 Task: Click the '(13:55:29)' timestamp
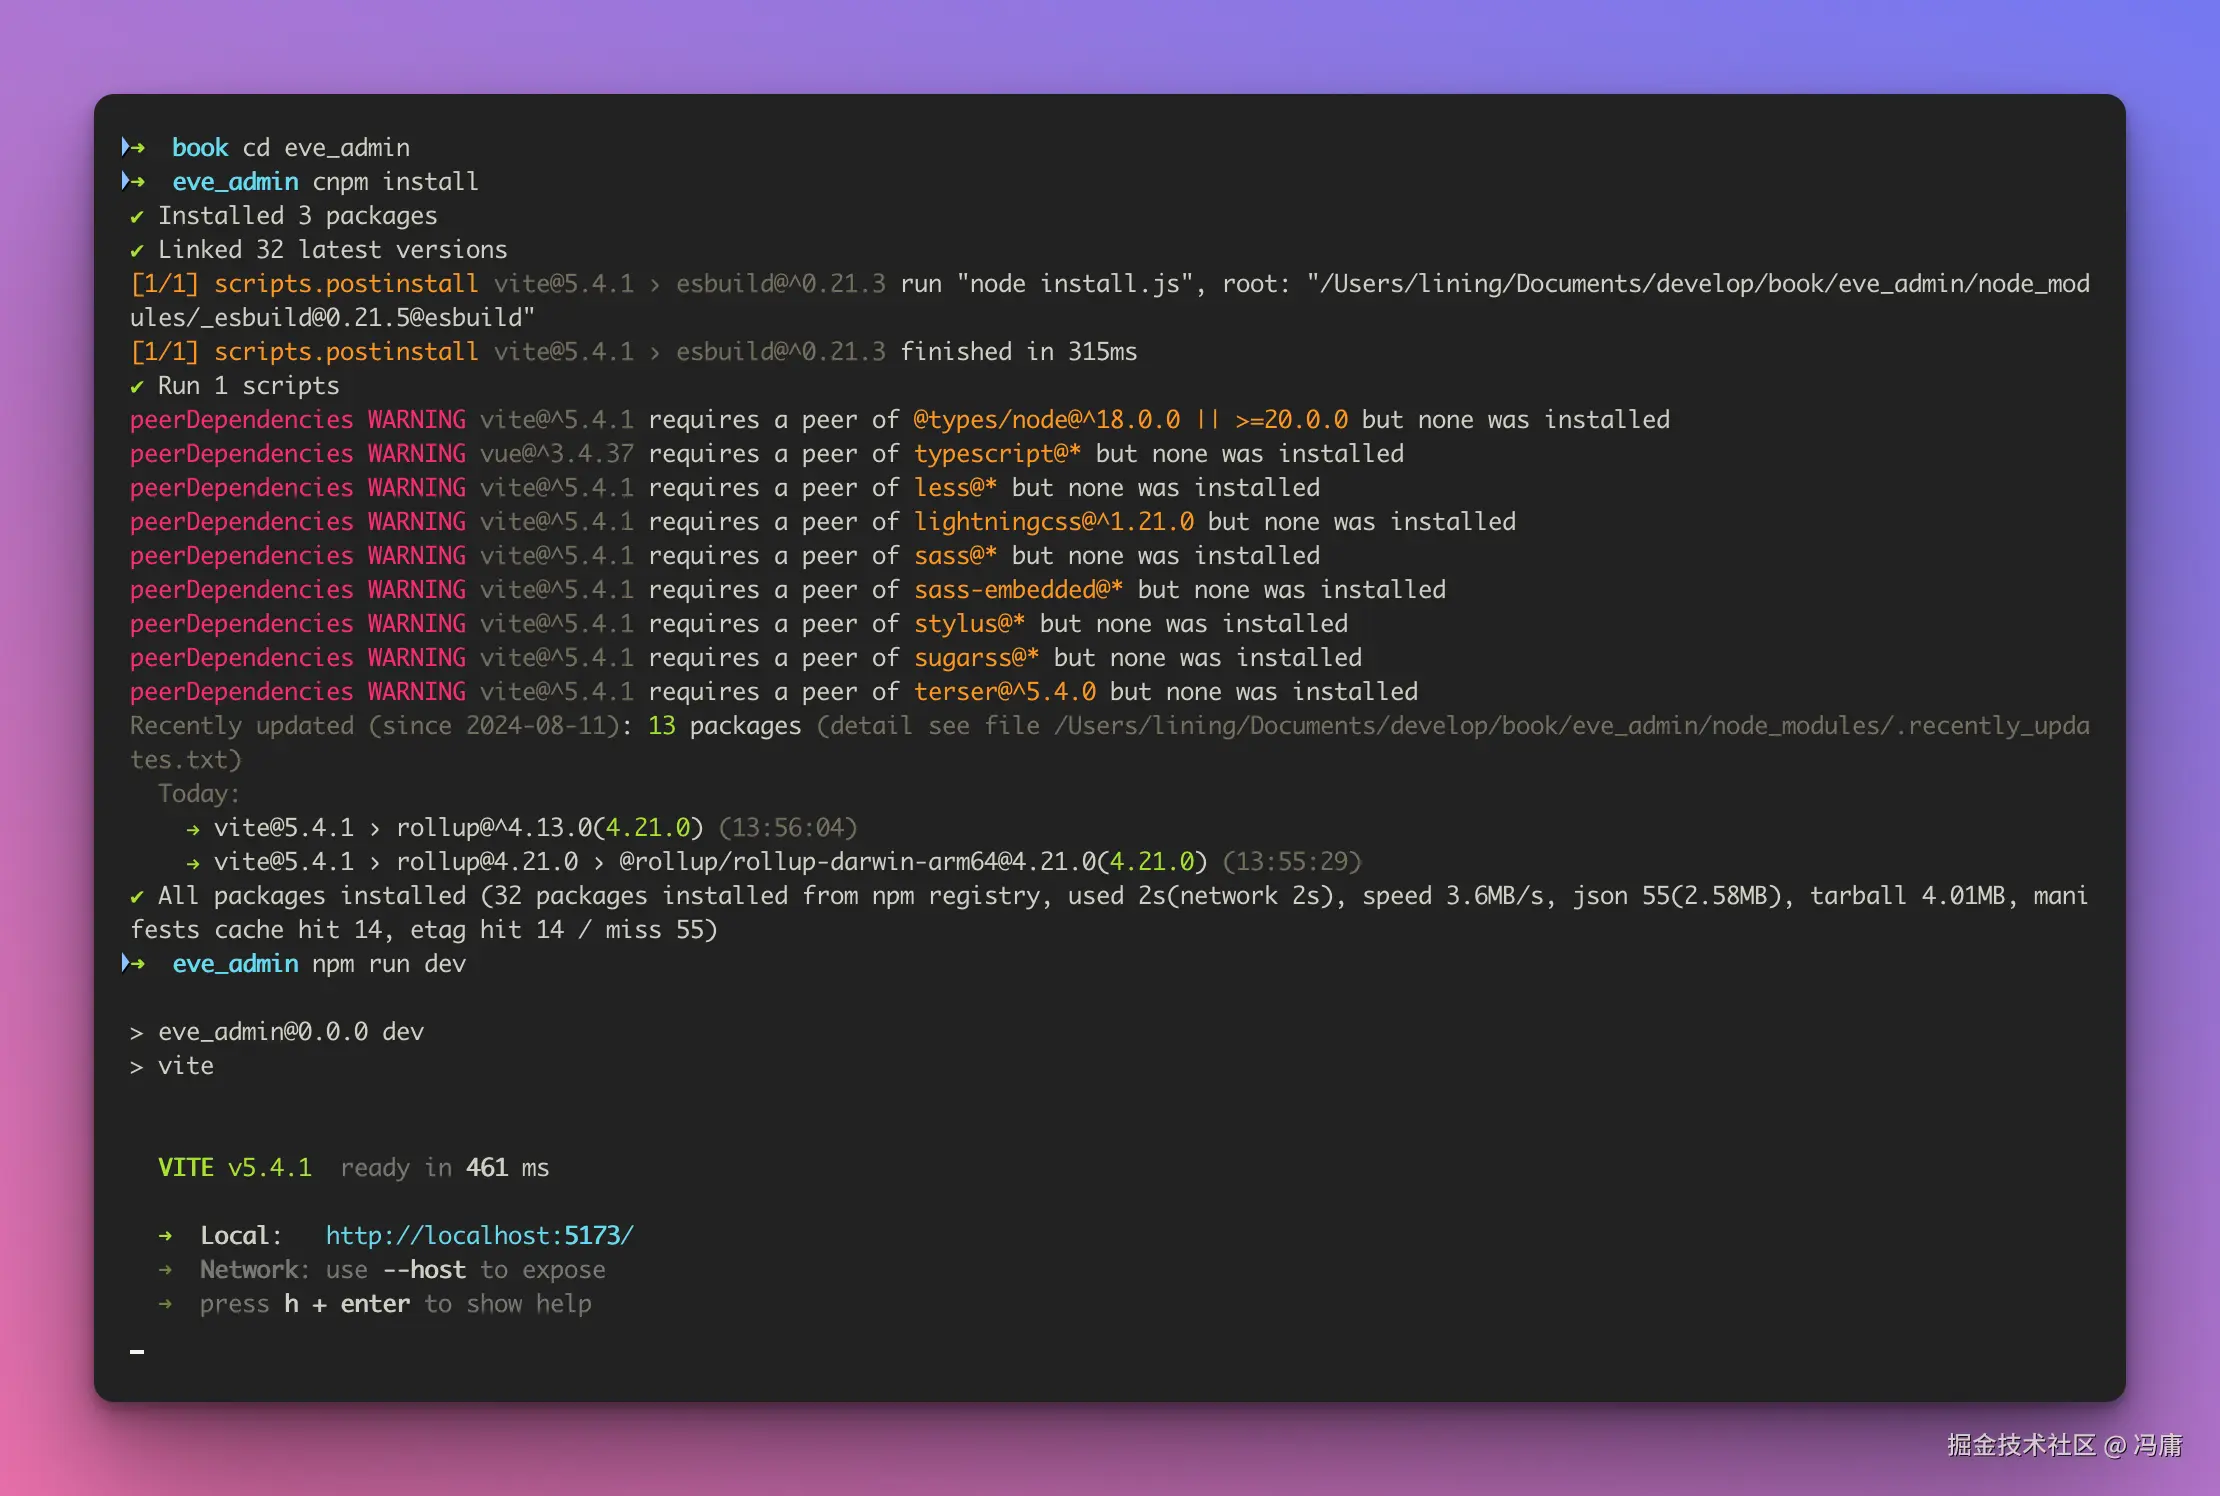click(x=1292, y=861)
